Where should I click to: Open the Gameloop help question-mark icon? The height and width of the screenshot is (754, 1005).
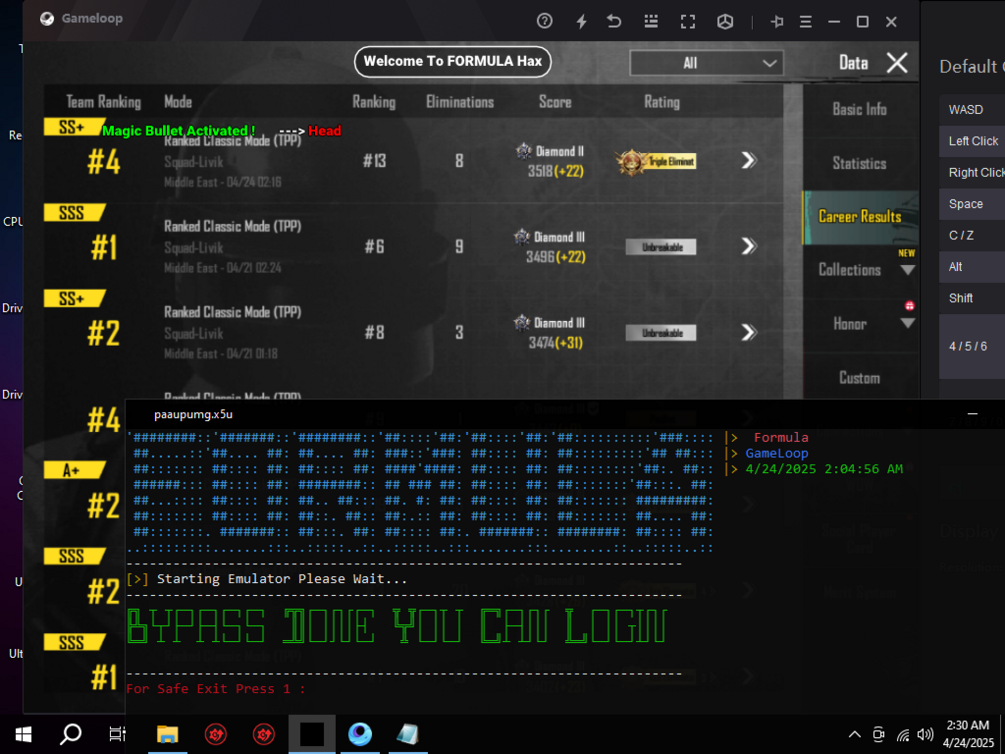(x=544, y=21)
